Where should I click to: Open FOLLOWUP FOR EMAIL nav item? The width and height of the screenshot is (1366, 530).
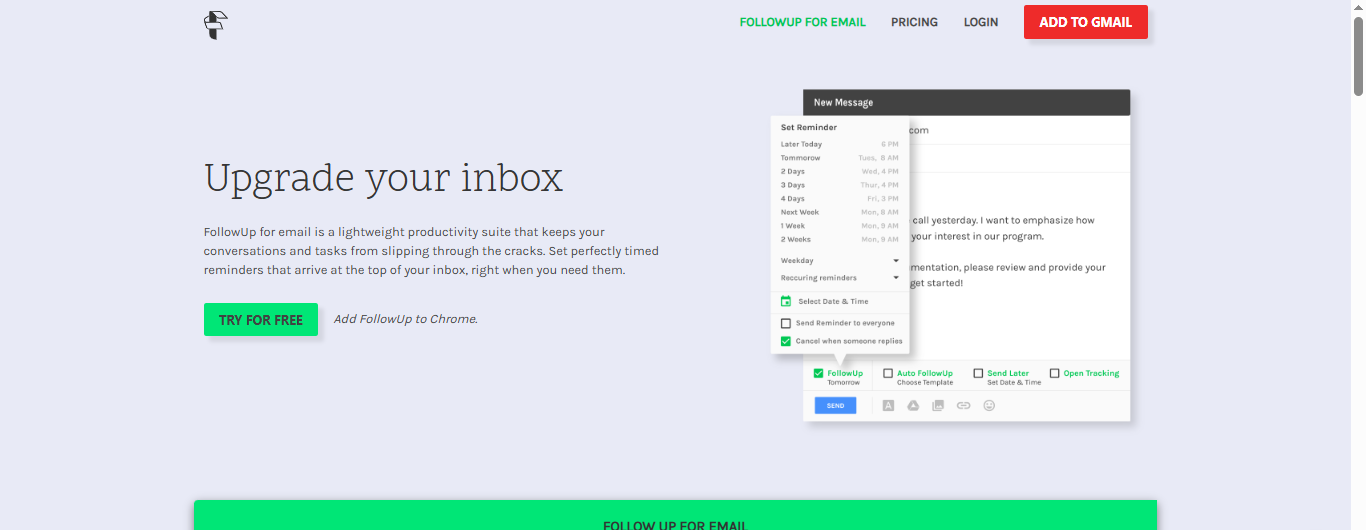pyautogui.click(x=803, y=22)
